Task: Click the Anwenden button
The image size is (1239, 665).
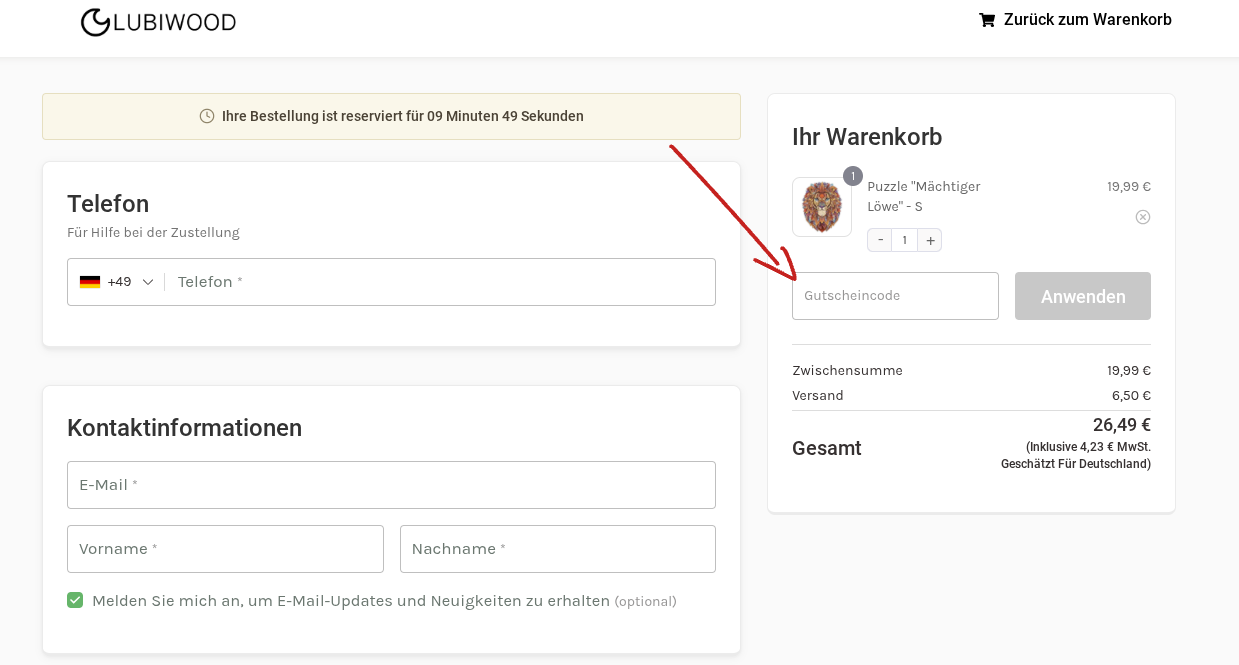Action: pyautogui.click(x=1083, y=296)
